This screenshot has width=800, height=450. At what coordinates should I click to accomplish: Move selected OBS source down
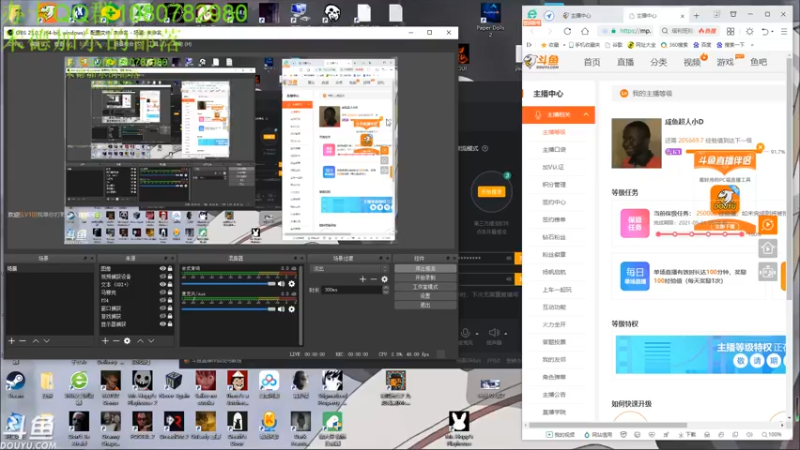click(151, 340)
